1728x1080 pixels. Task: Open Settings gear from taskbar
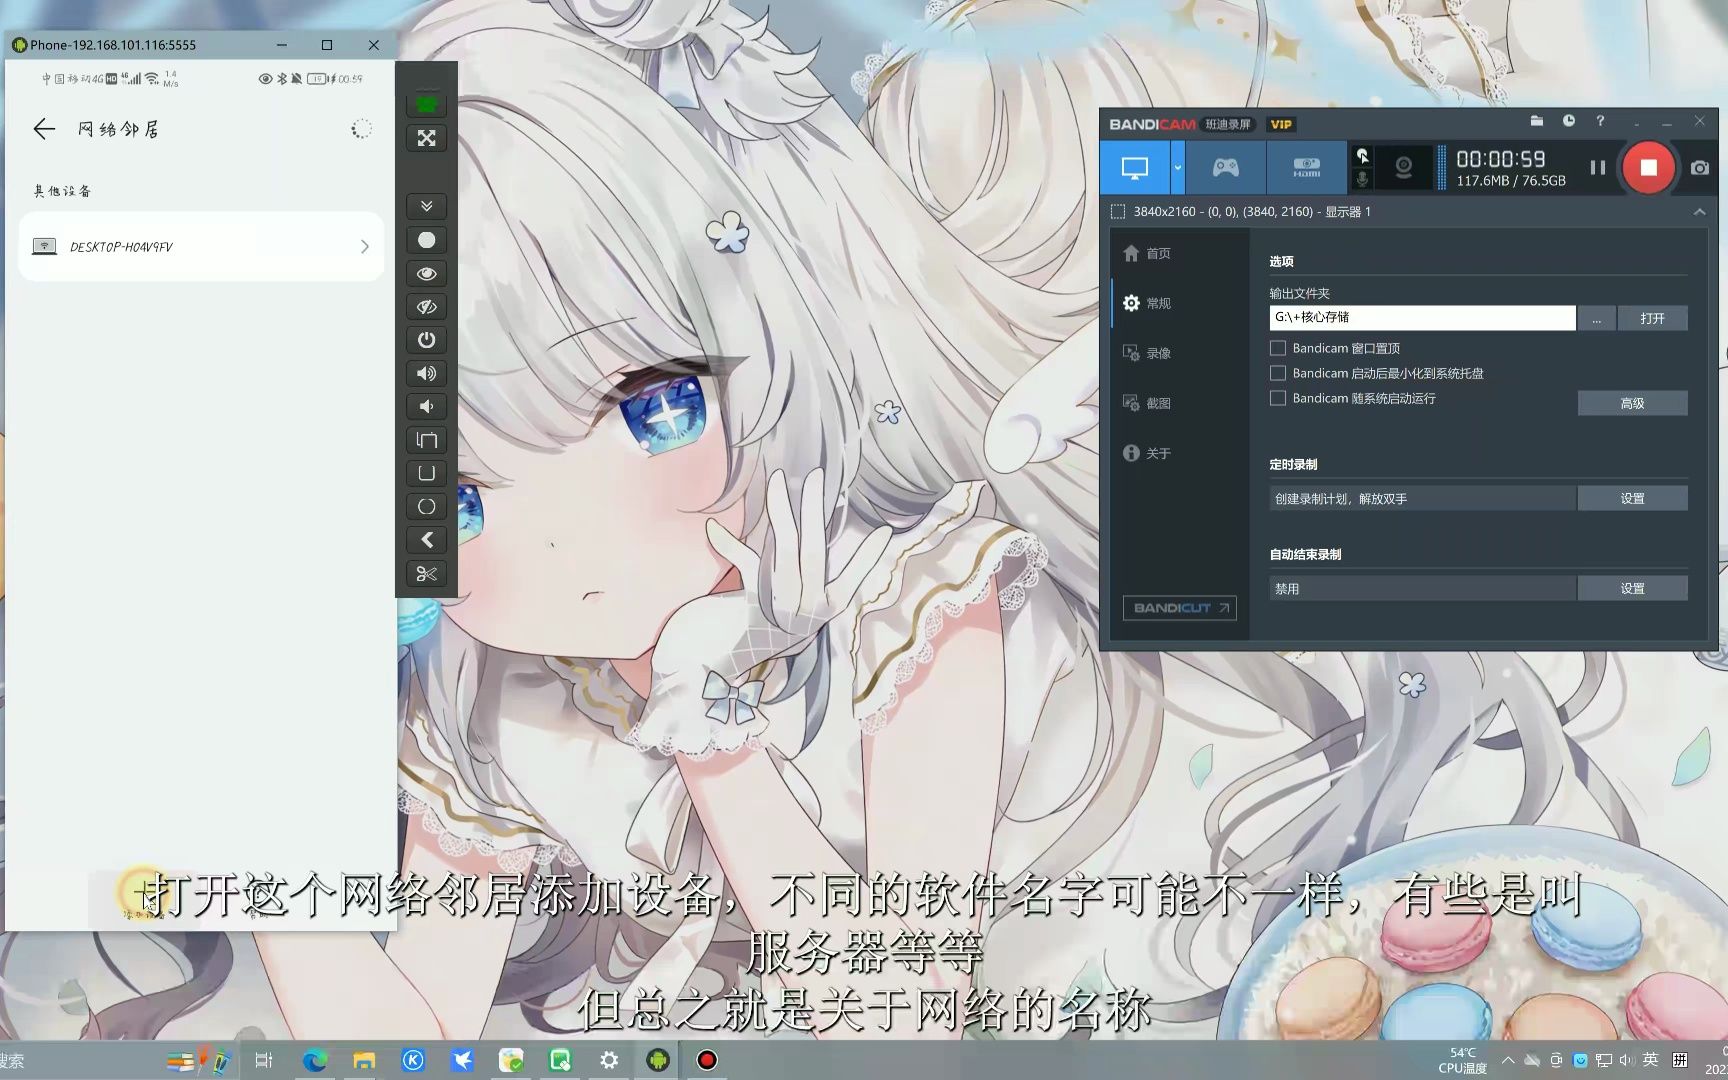coord(609,1060)
